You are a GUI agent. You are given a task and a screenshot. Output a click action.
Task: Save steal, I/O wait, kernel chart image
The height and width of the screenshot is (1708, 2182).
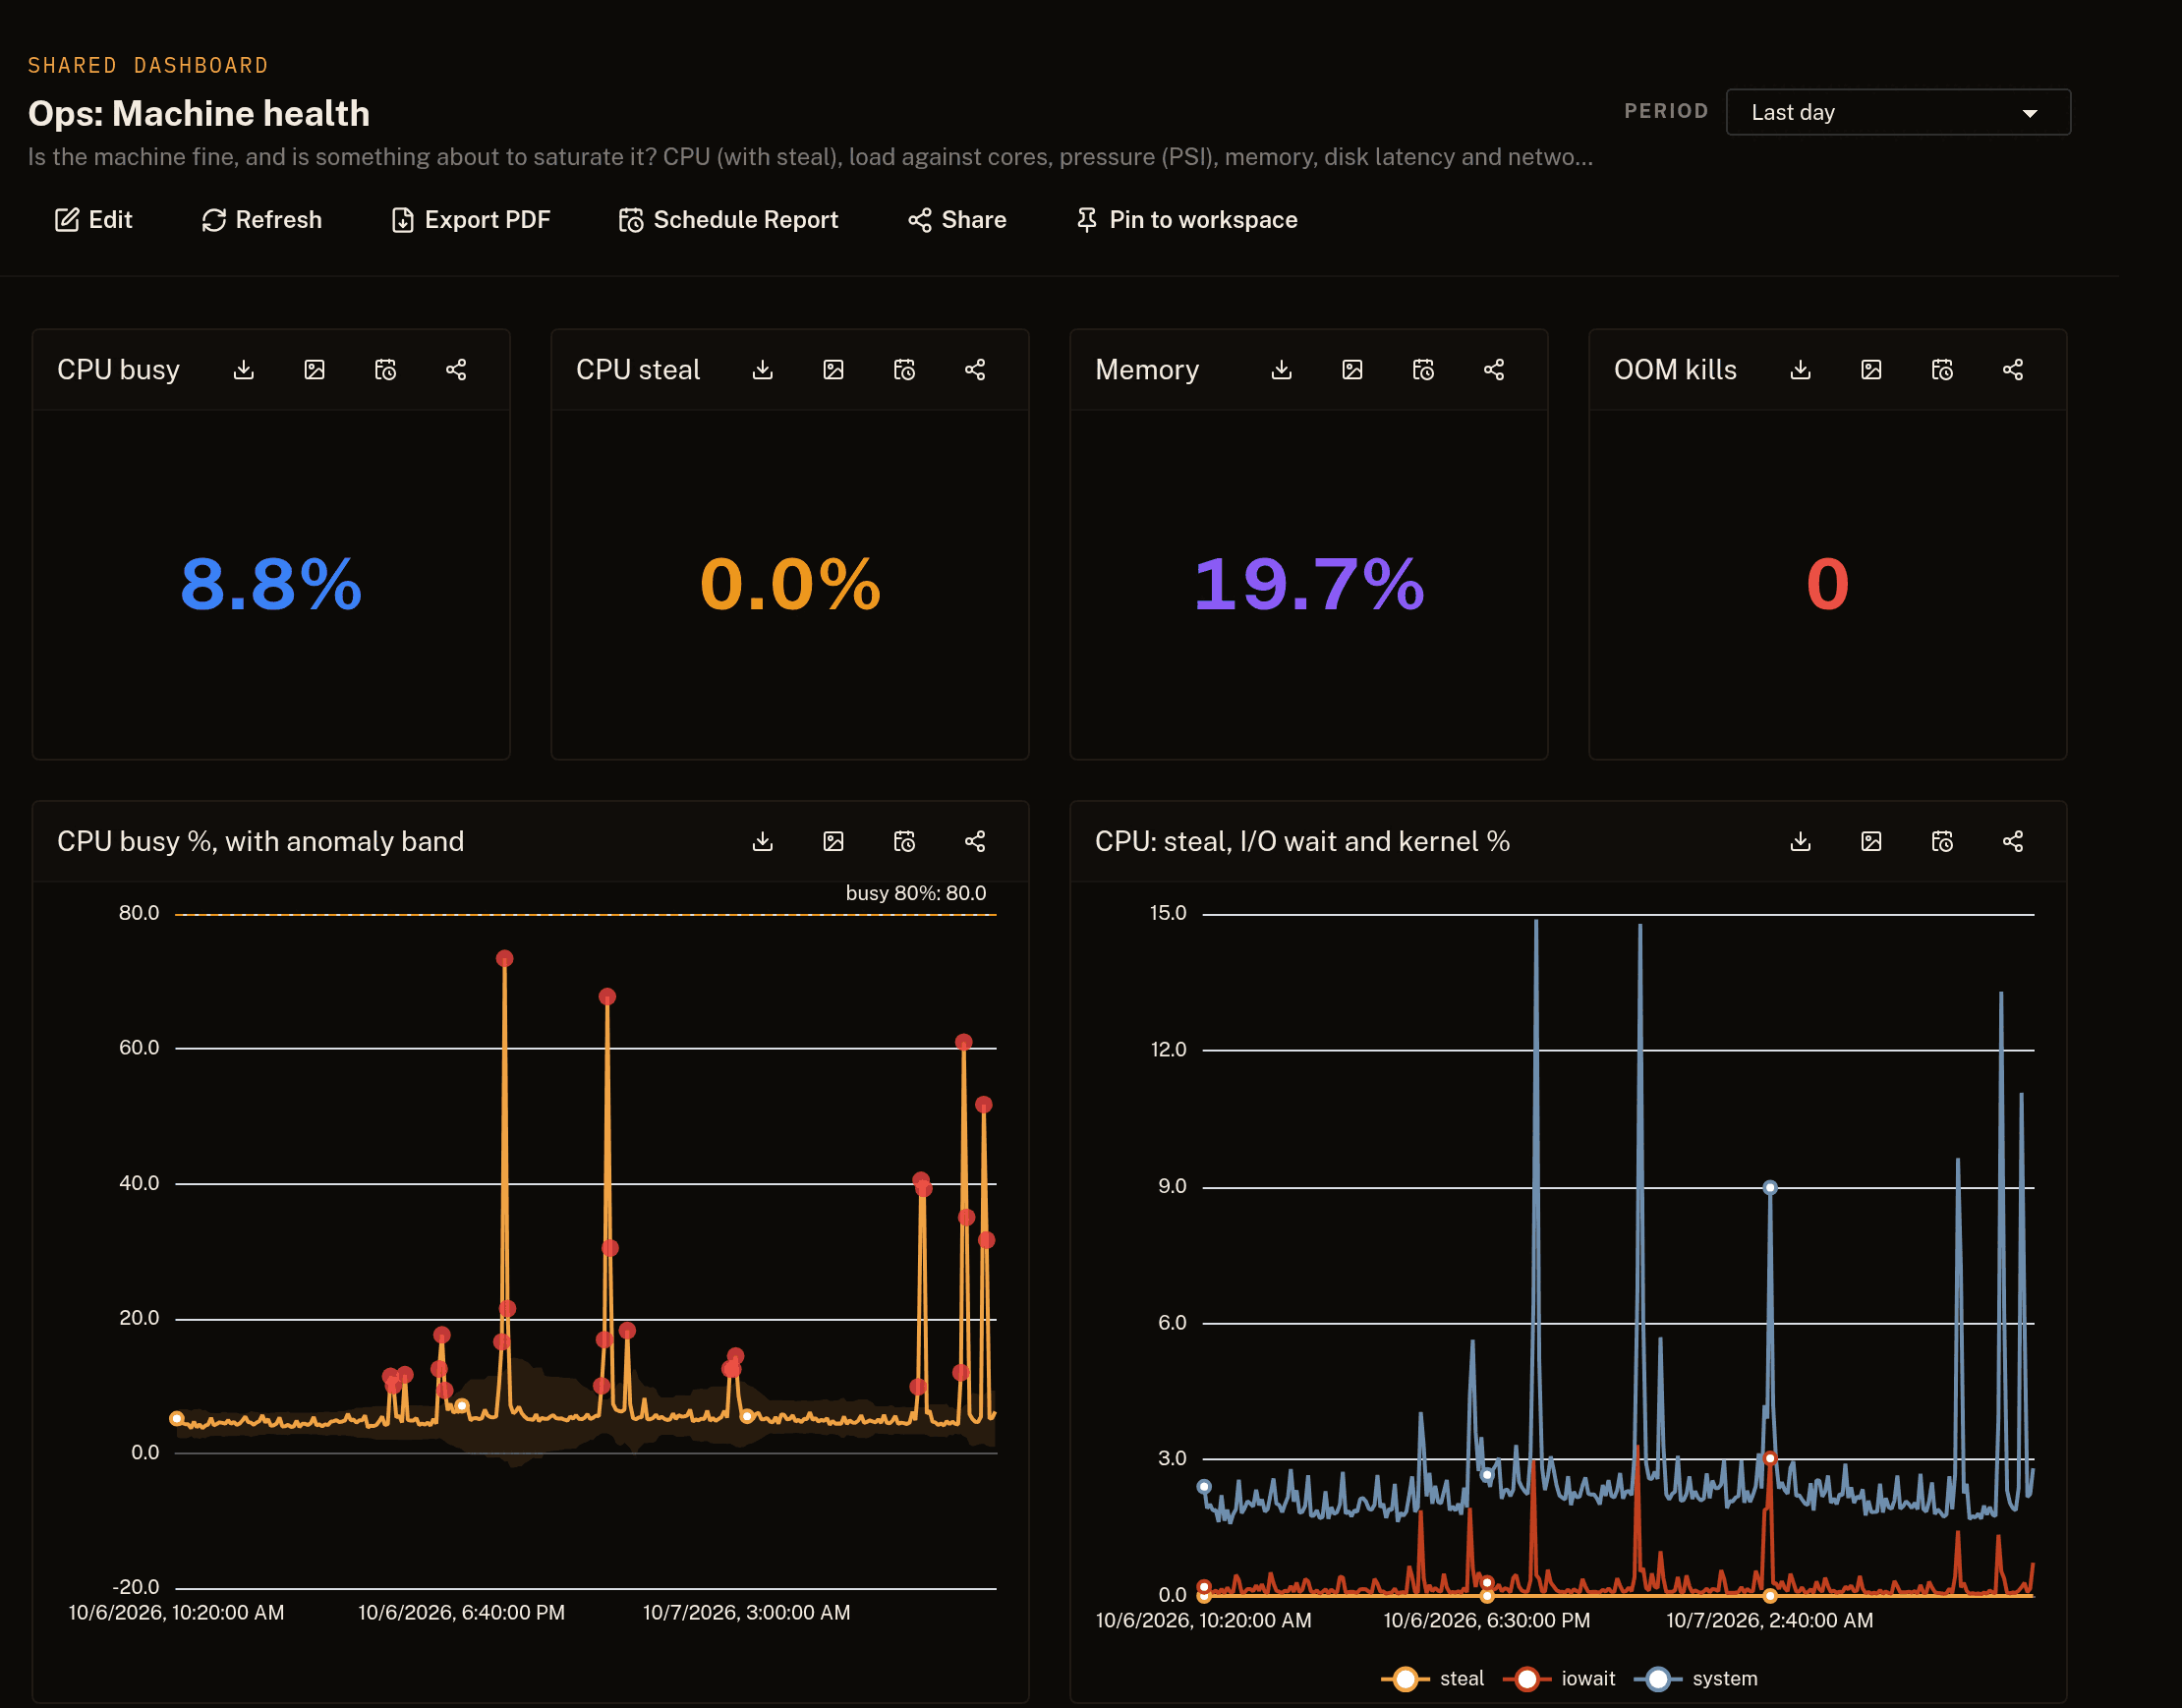click(1871, 841)
